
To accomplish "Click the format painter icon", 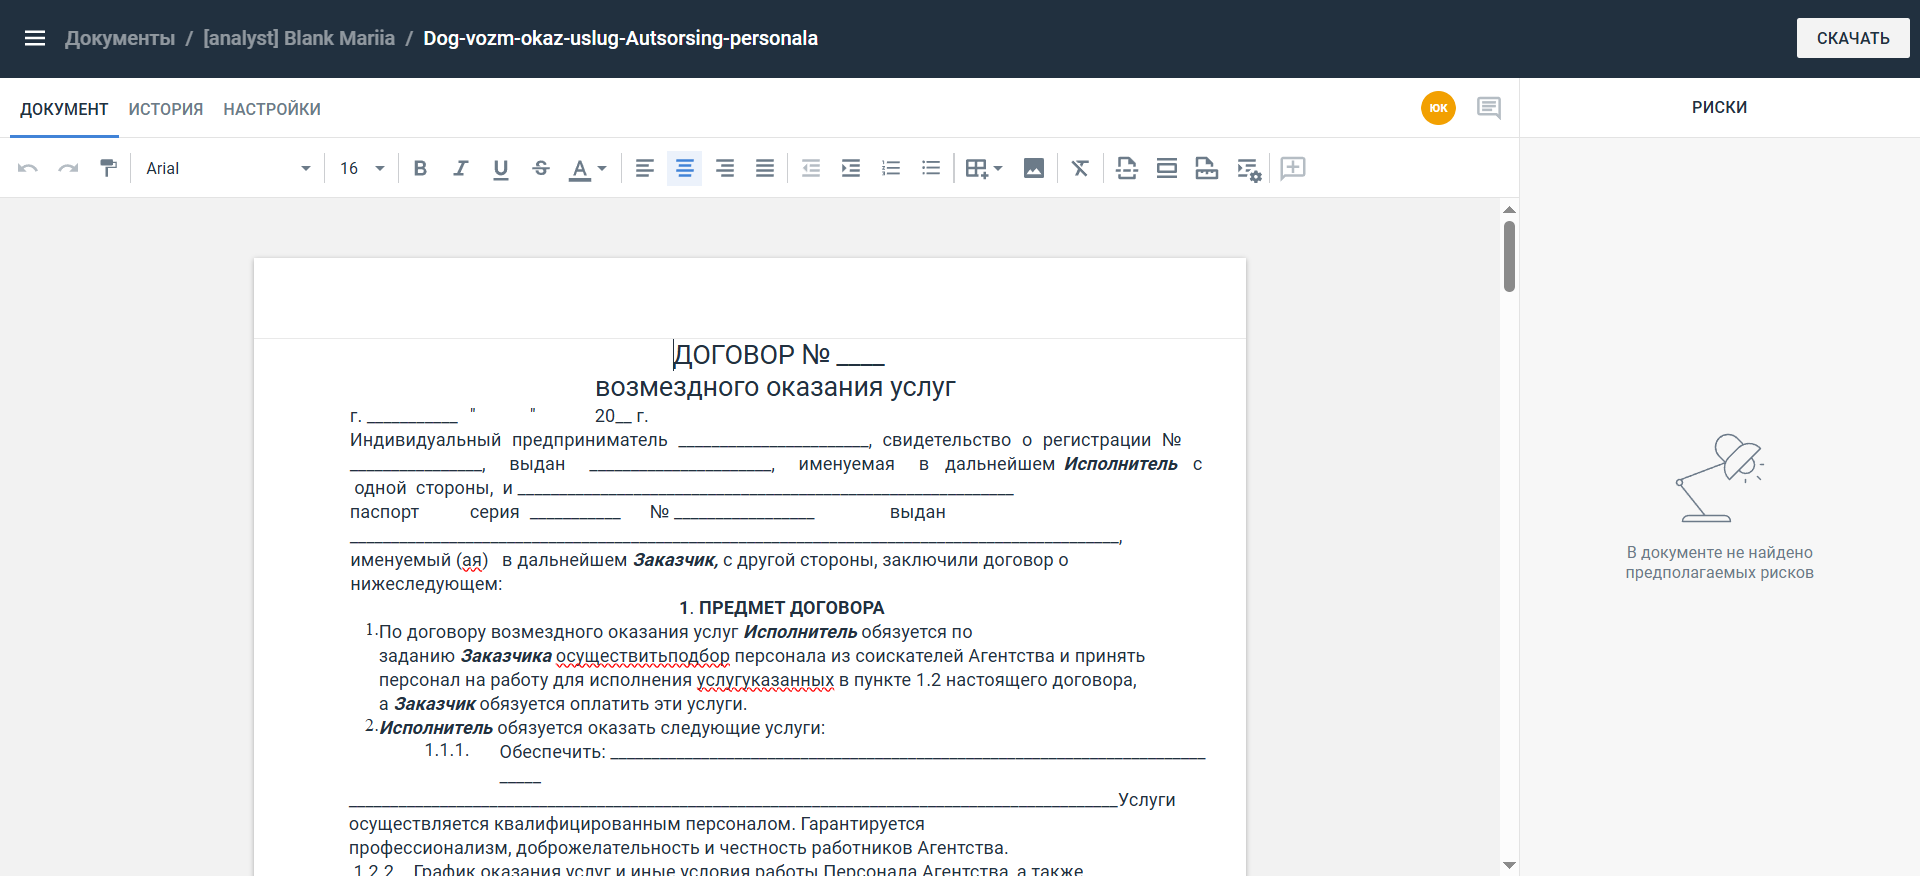I will click(108, 168).
